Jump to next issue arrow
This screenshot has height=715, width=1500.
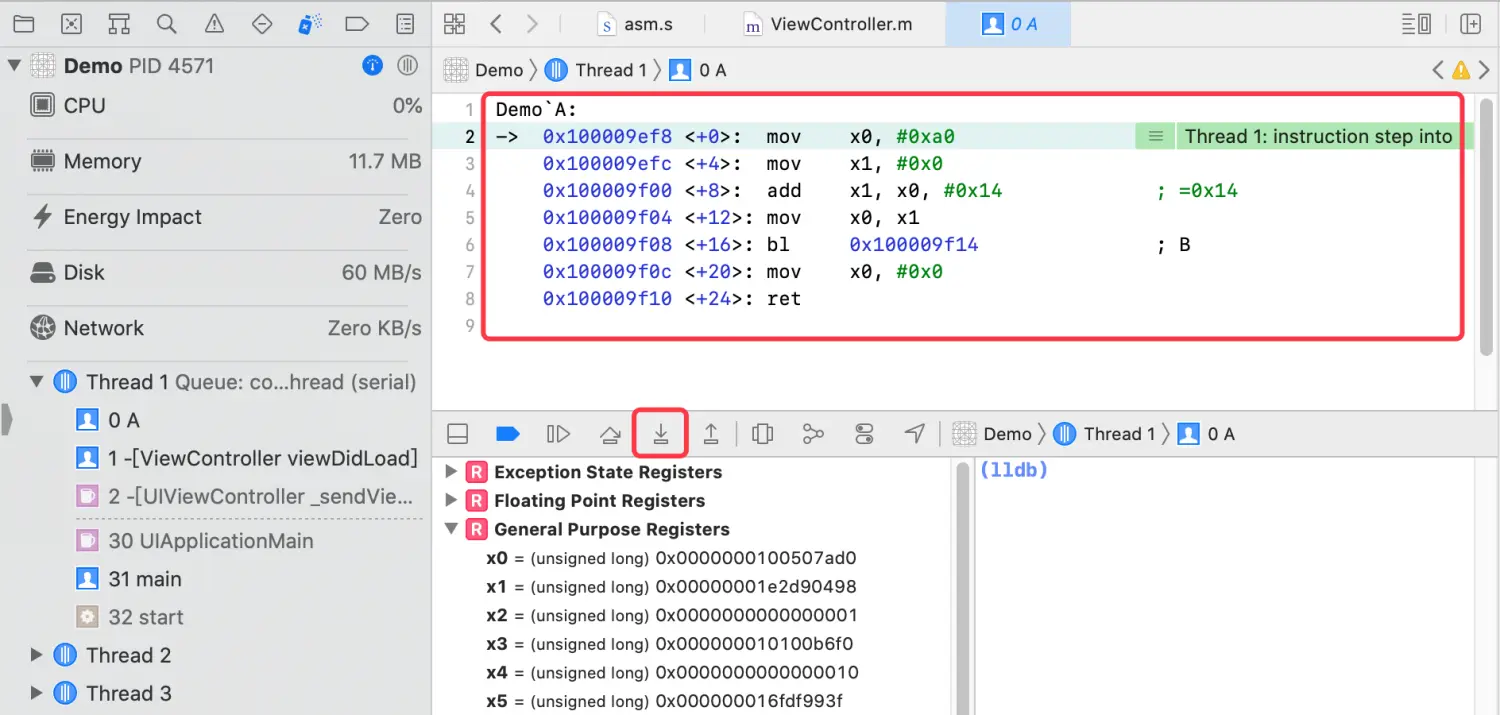(x=1484, y=70)
